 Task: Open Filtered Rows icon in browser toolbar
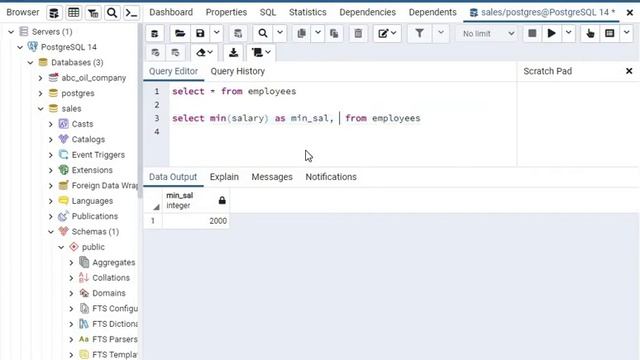(x=93, y=13)
